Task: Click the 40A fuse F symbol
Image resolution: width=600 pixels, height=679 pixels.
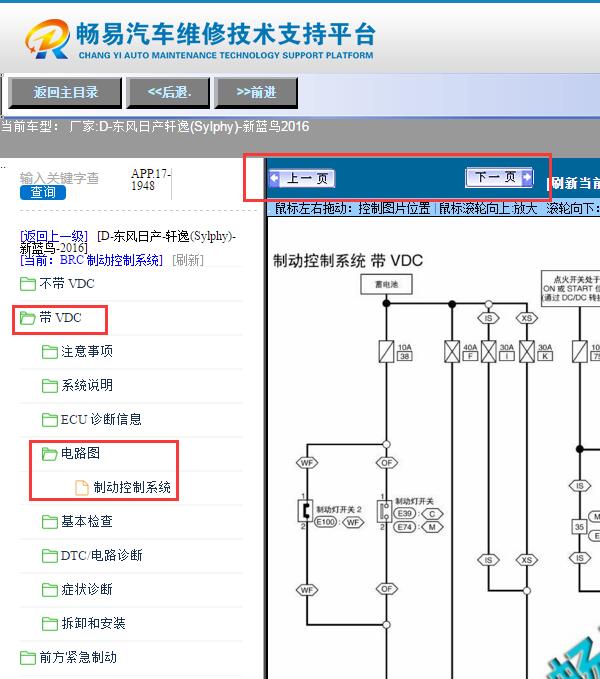Action: [452, 351]
